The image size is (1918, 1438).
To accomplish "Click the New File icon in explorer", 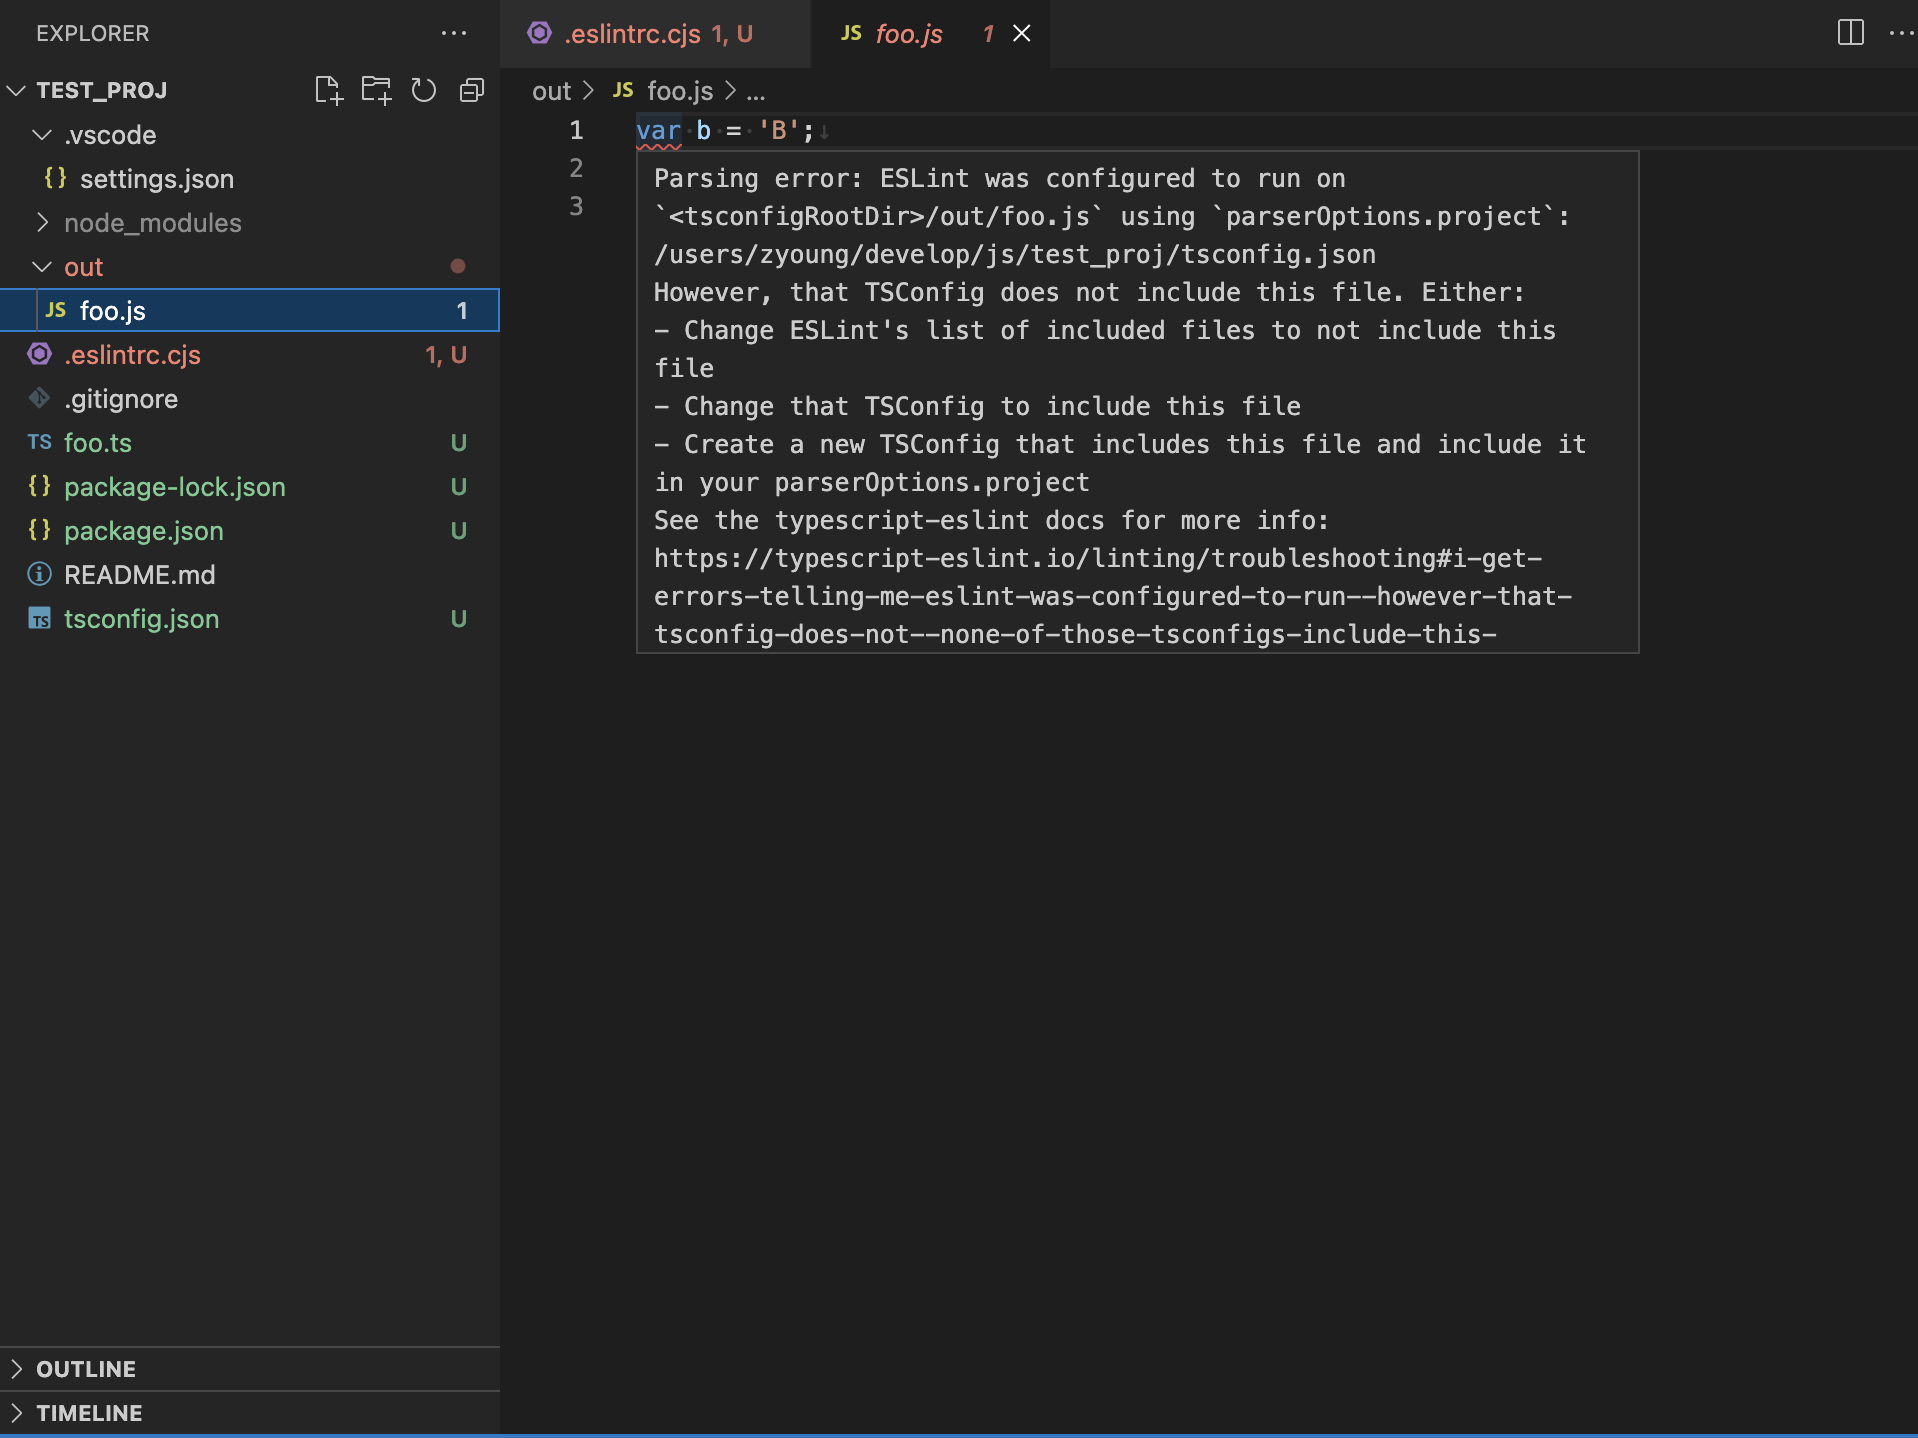I will [x=328, y=91].
